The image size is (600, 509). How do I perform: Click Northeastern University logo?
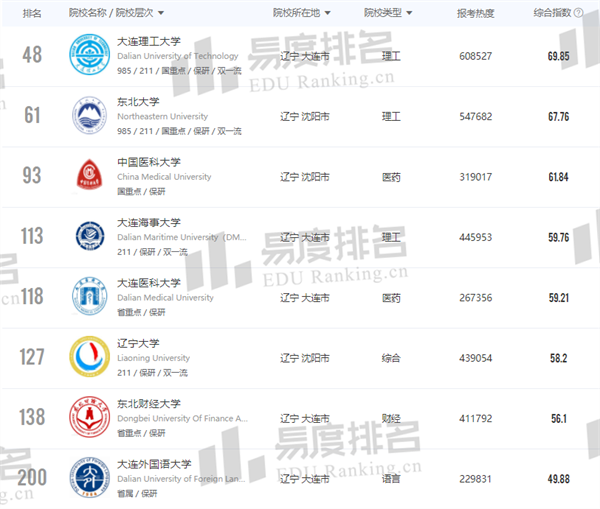pos(90,115)
